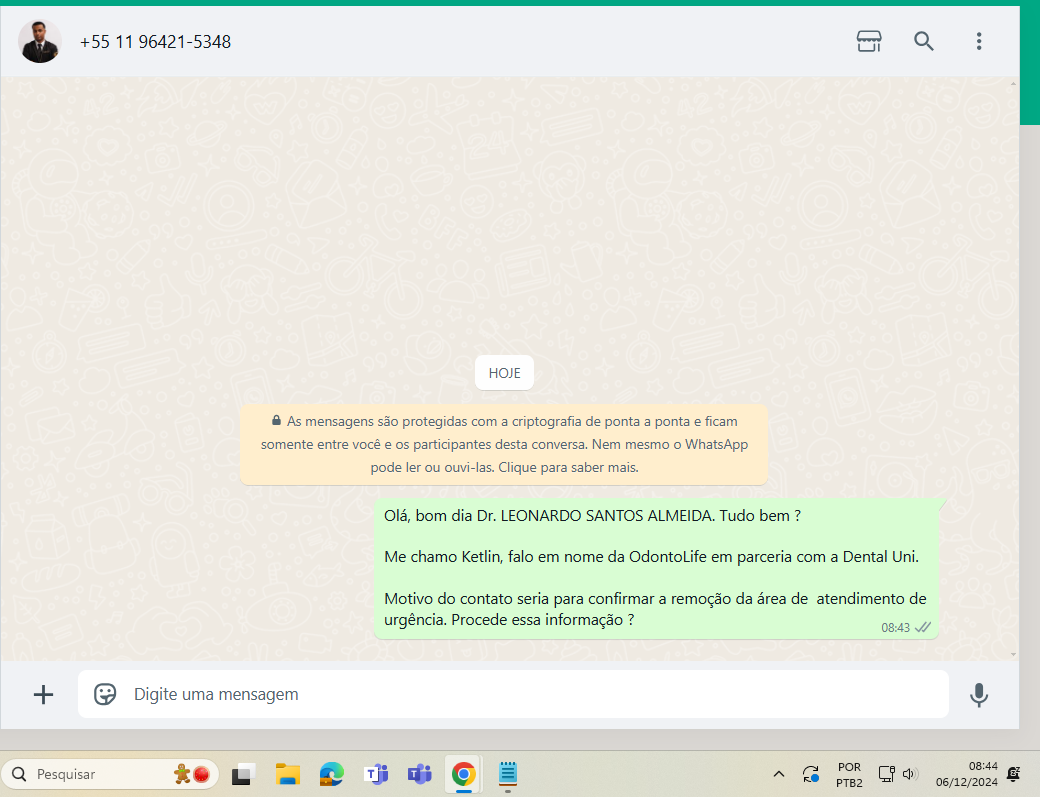Click the network connection tray icon
1040x797 pixels.
(886, 774)
